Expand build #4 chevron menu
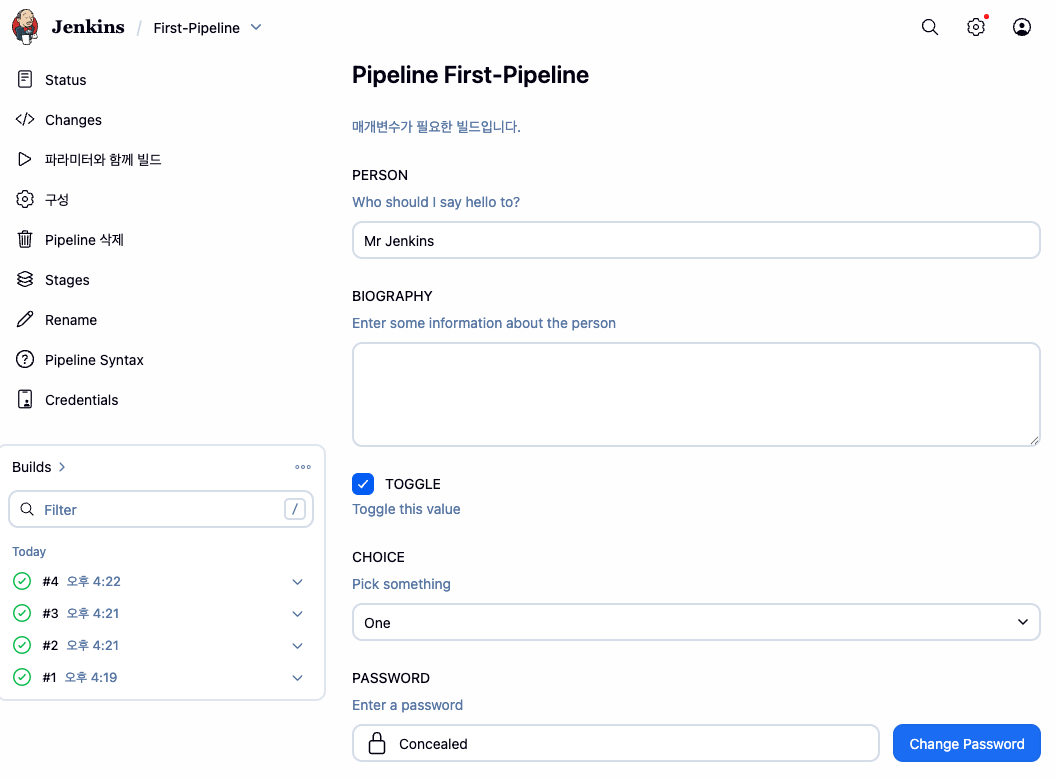This screenshot has height=779, width=1056. click(297, 581)
